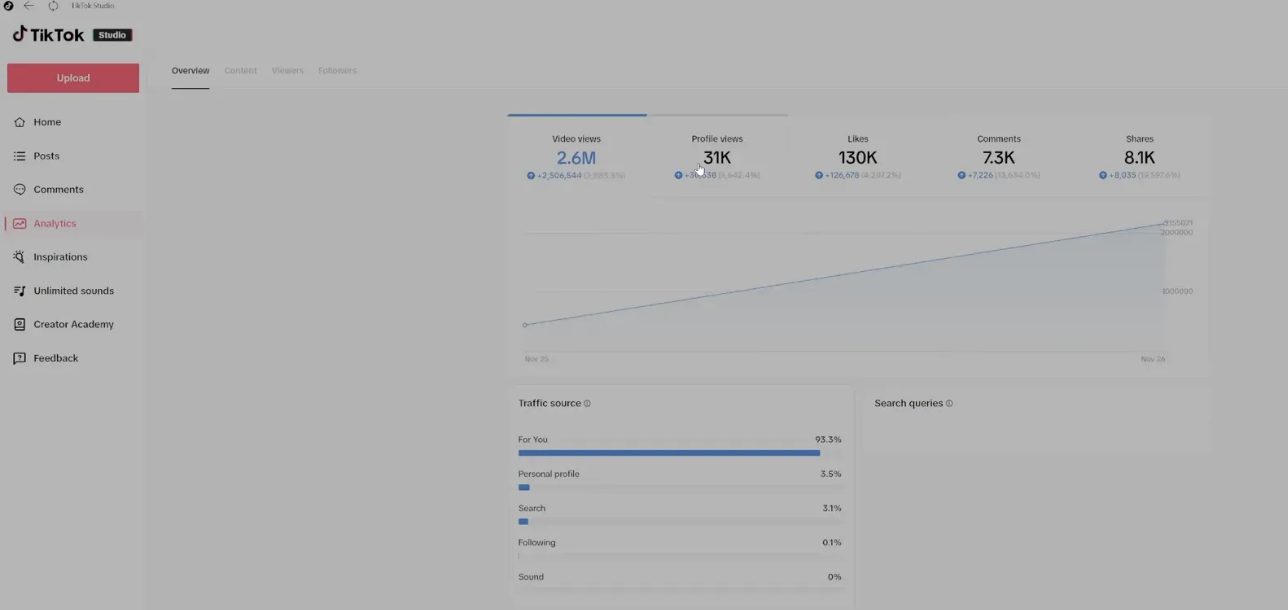Show info tooltip next to Traffic source
Viewport: 1288px width, 610px height.
pyautogui.click(x=587, y=404)
